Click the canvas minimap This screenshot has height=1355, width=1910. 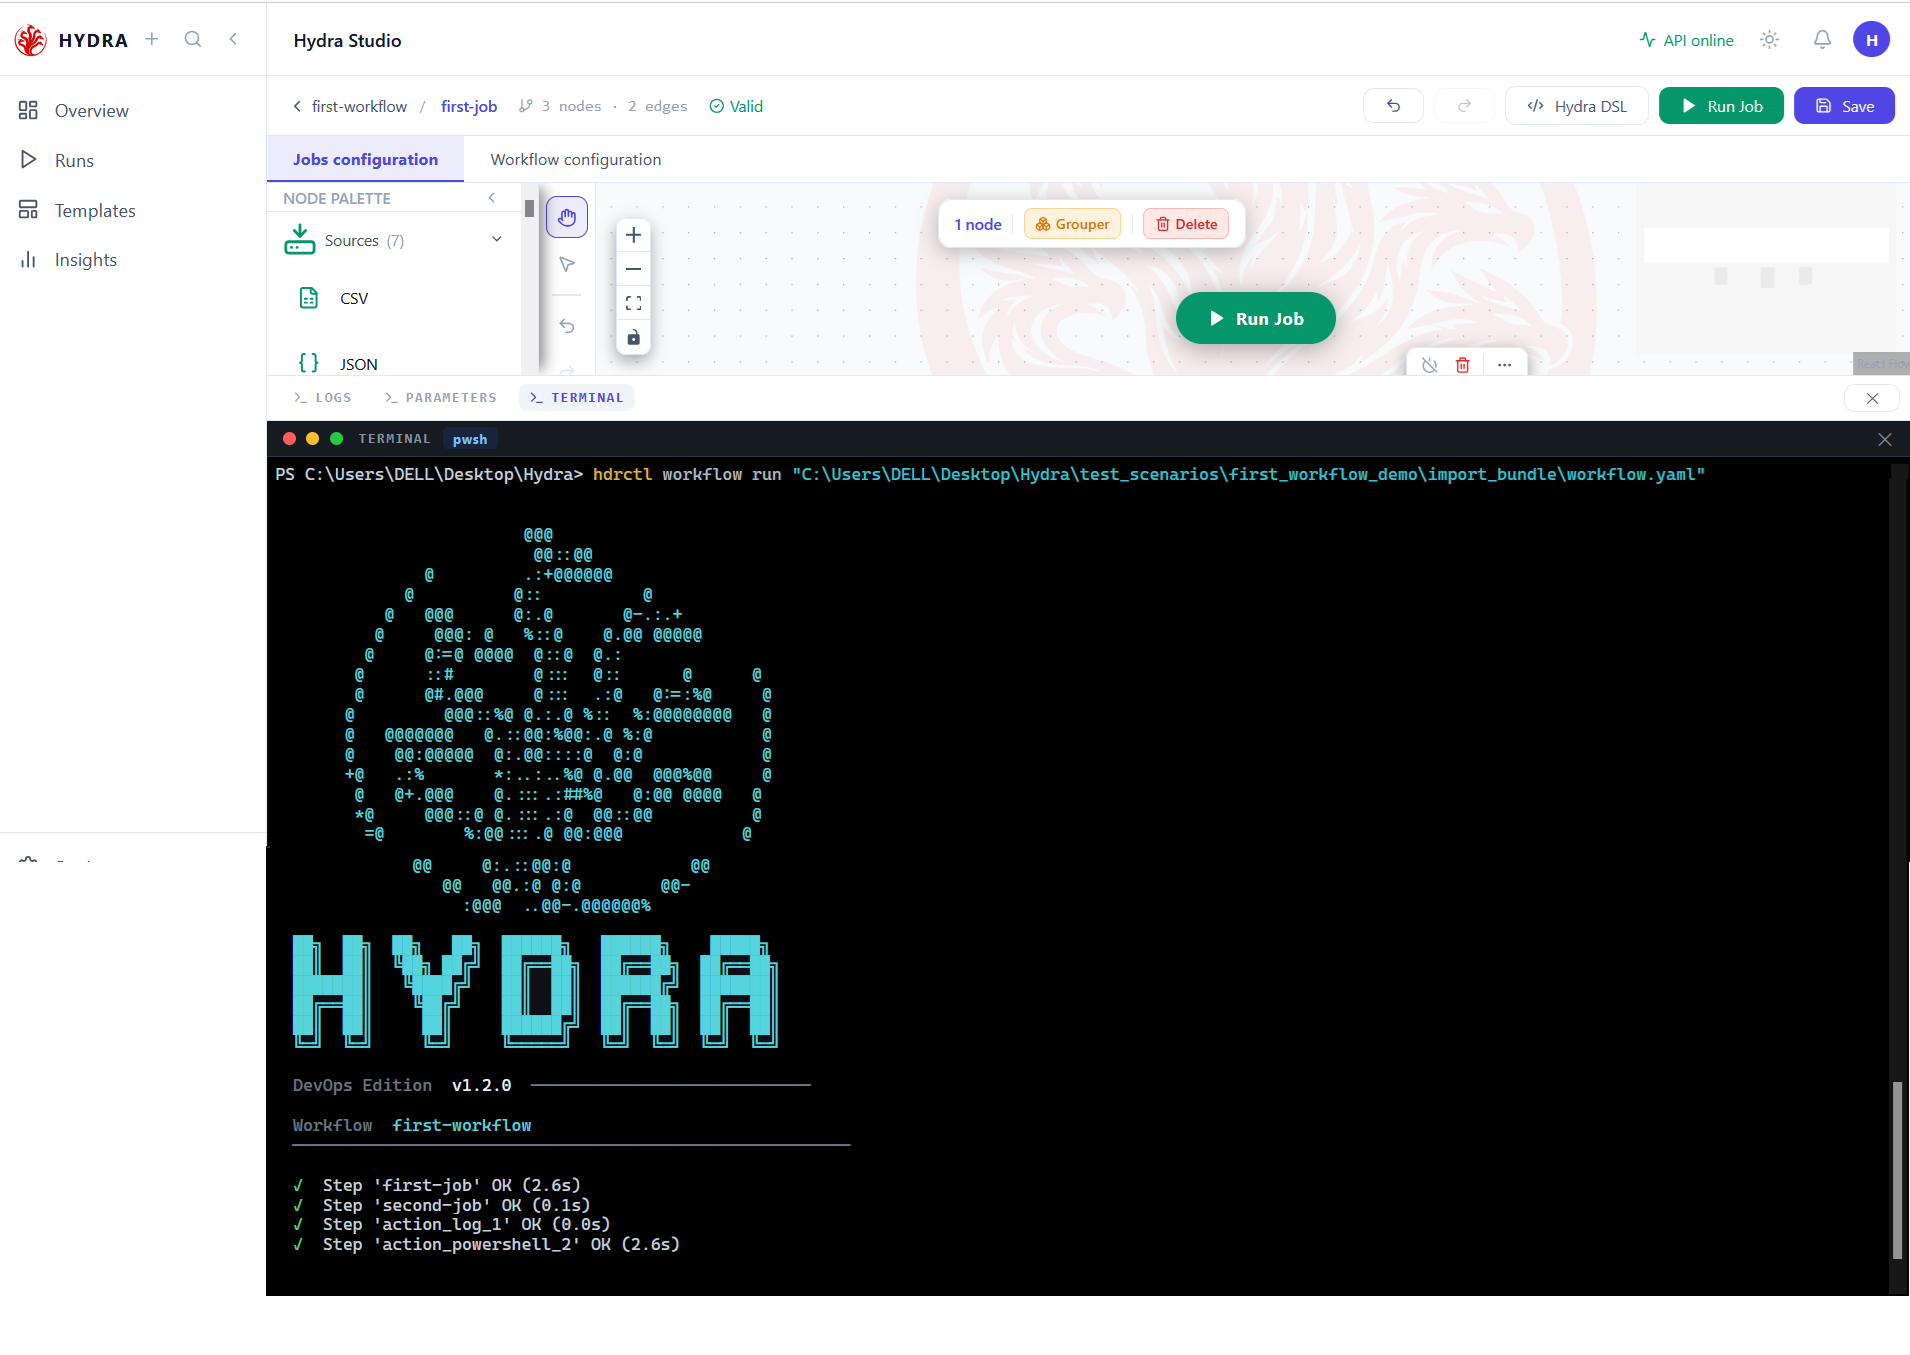pyautogui.click(x=1766, y=268)
